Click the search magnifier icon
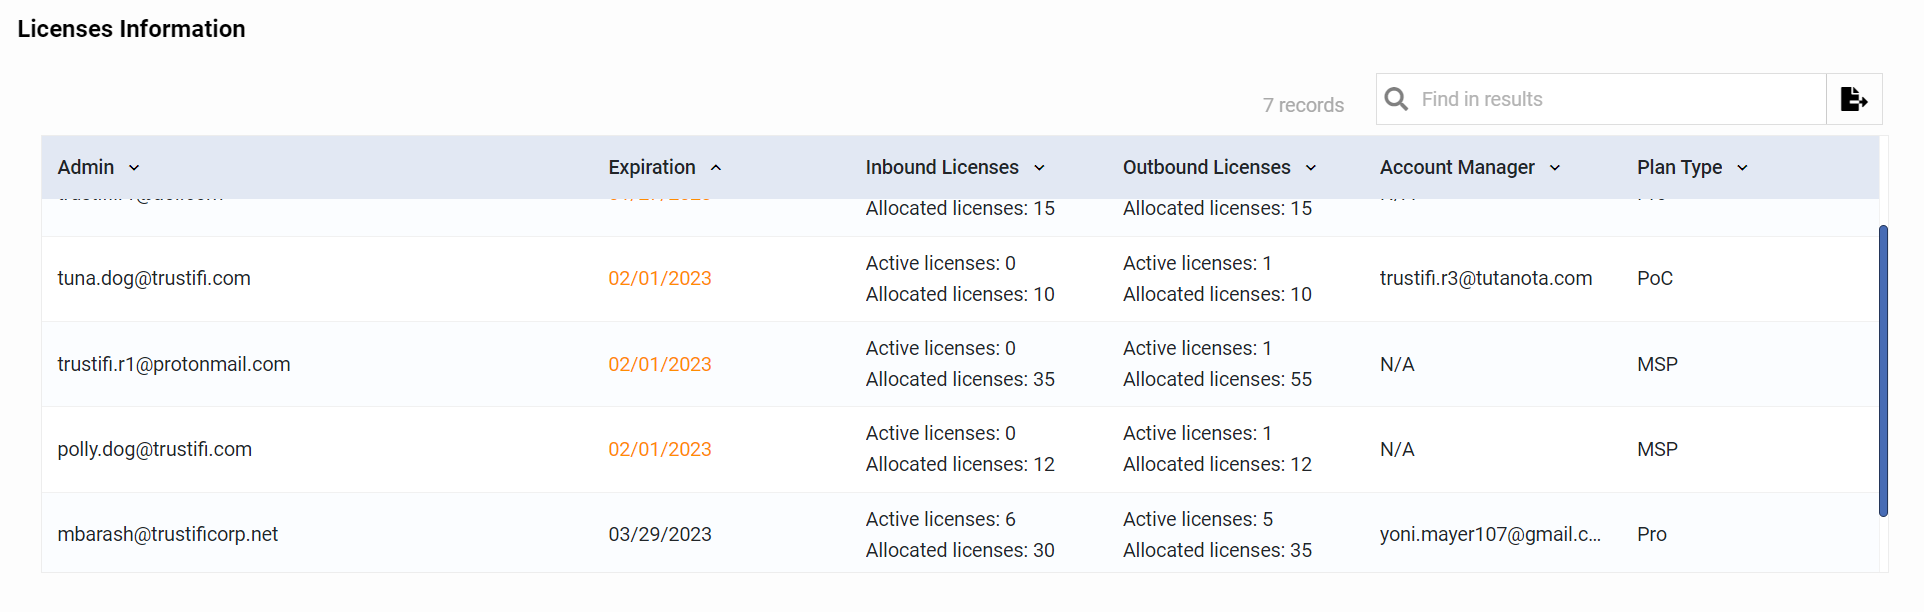Screen dimensions: 1924x612 coord(1396,99)
